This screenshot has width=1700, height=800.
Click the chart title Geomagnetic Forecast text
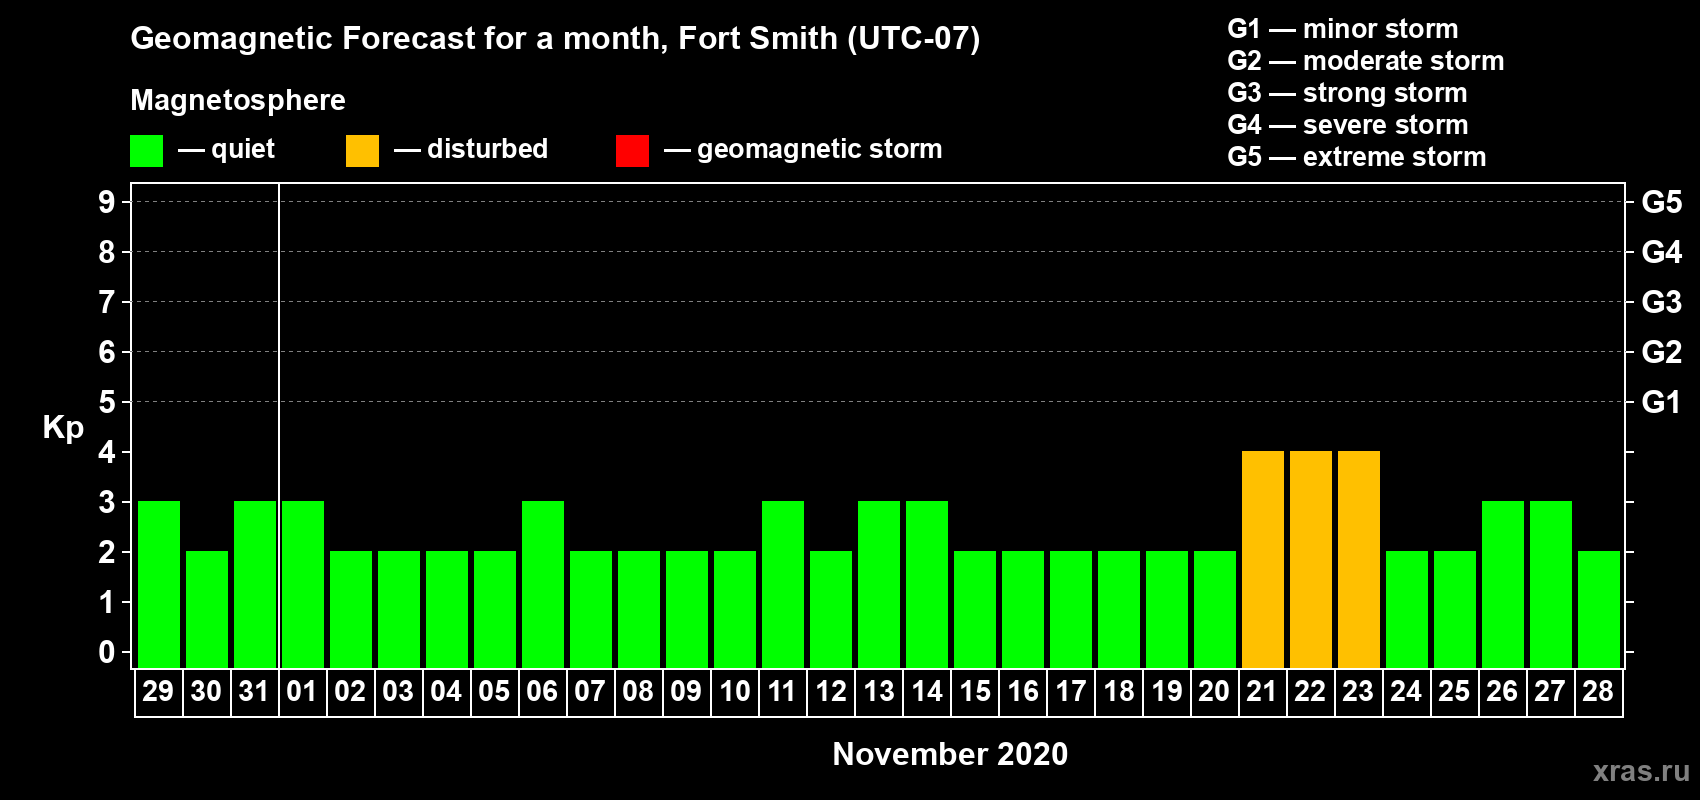555,39
